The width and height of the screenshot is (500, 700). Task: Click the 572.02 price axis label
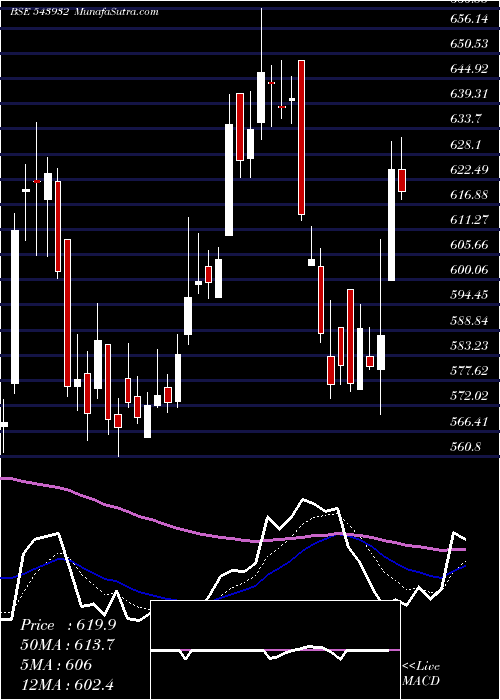(x=467, y=396)
